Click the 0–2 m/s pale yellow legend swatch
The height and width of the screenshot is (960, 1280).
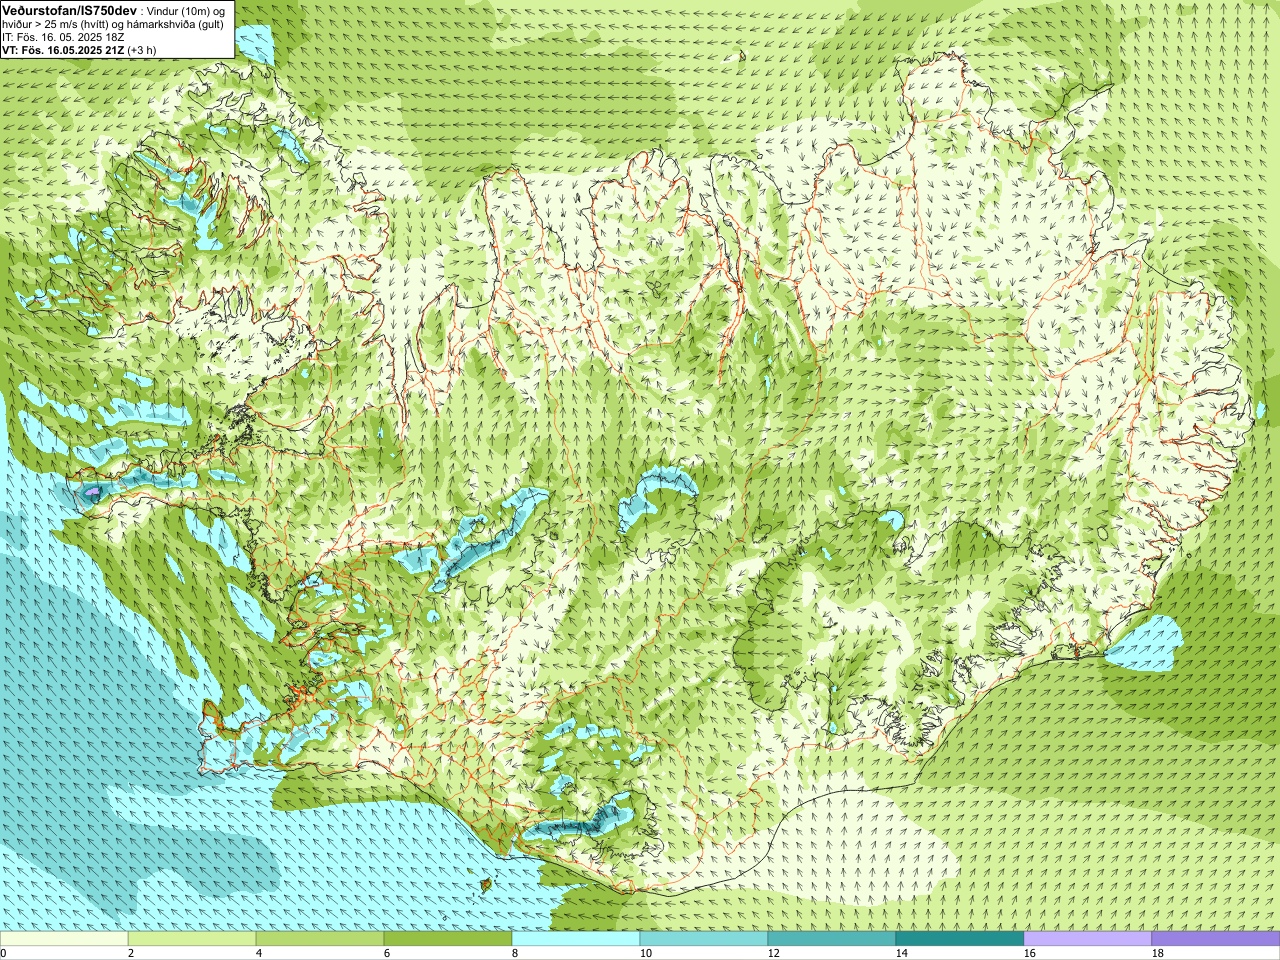64,939
